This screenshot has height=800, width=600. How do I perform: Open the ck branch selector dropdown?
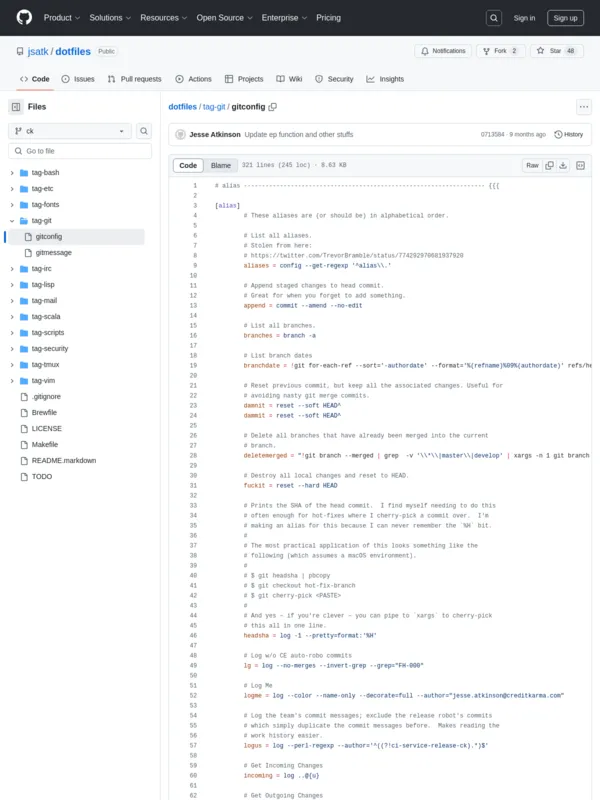tap(70, 131)
